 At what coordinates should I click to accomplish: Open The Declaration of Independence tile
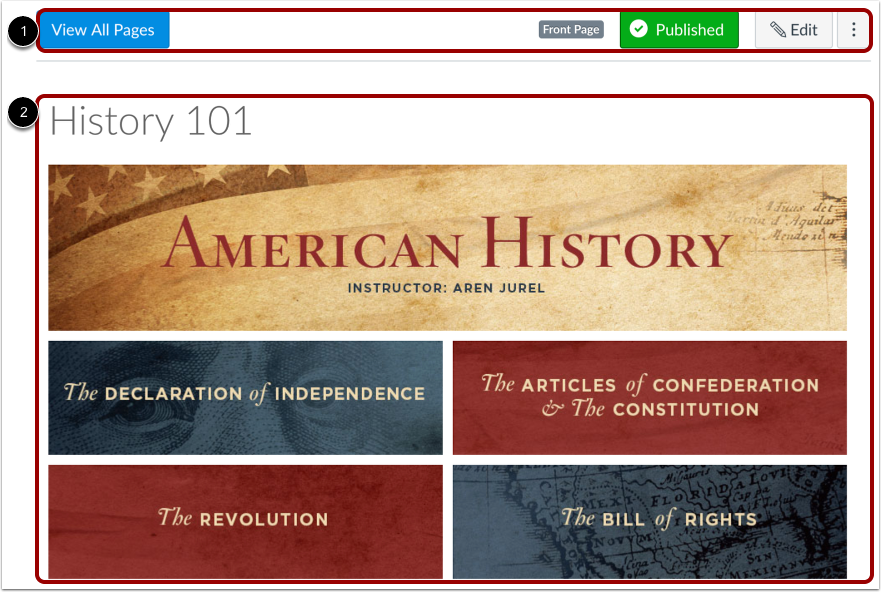pos(245,398)
